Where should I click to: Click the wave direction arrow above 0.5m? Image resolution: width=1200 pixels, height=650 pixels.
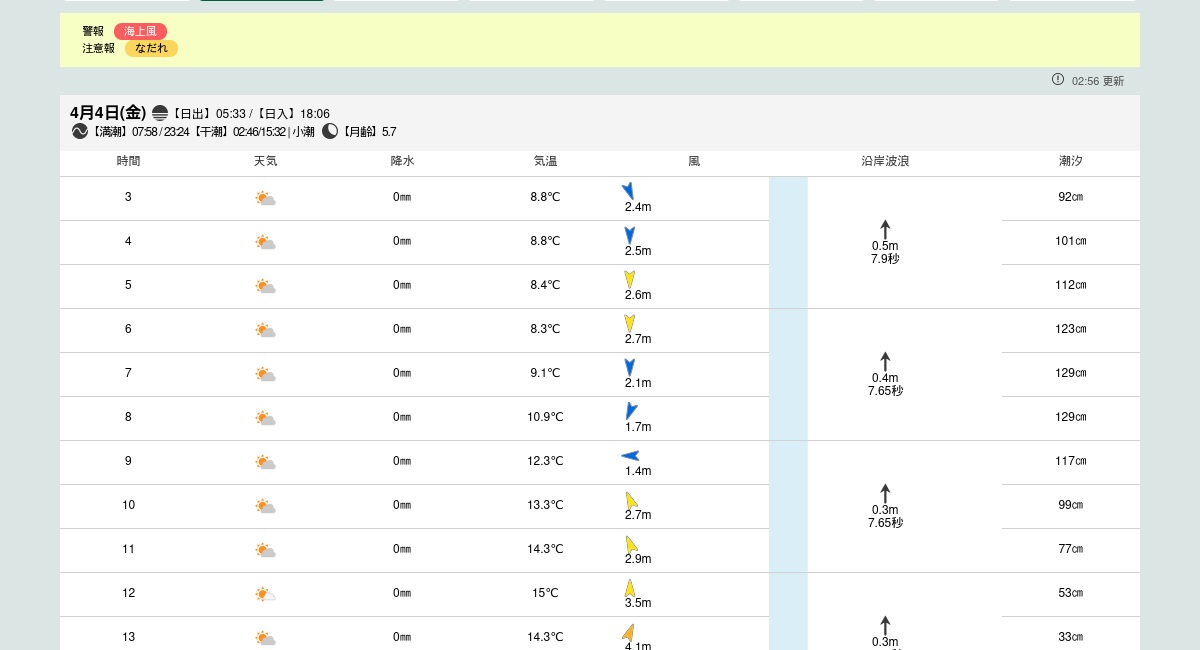pos(885,229)
